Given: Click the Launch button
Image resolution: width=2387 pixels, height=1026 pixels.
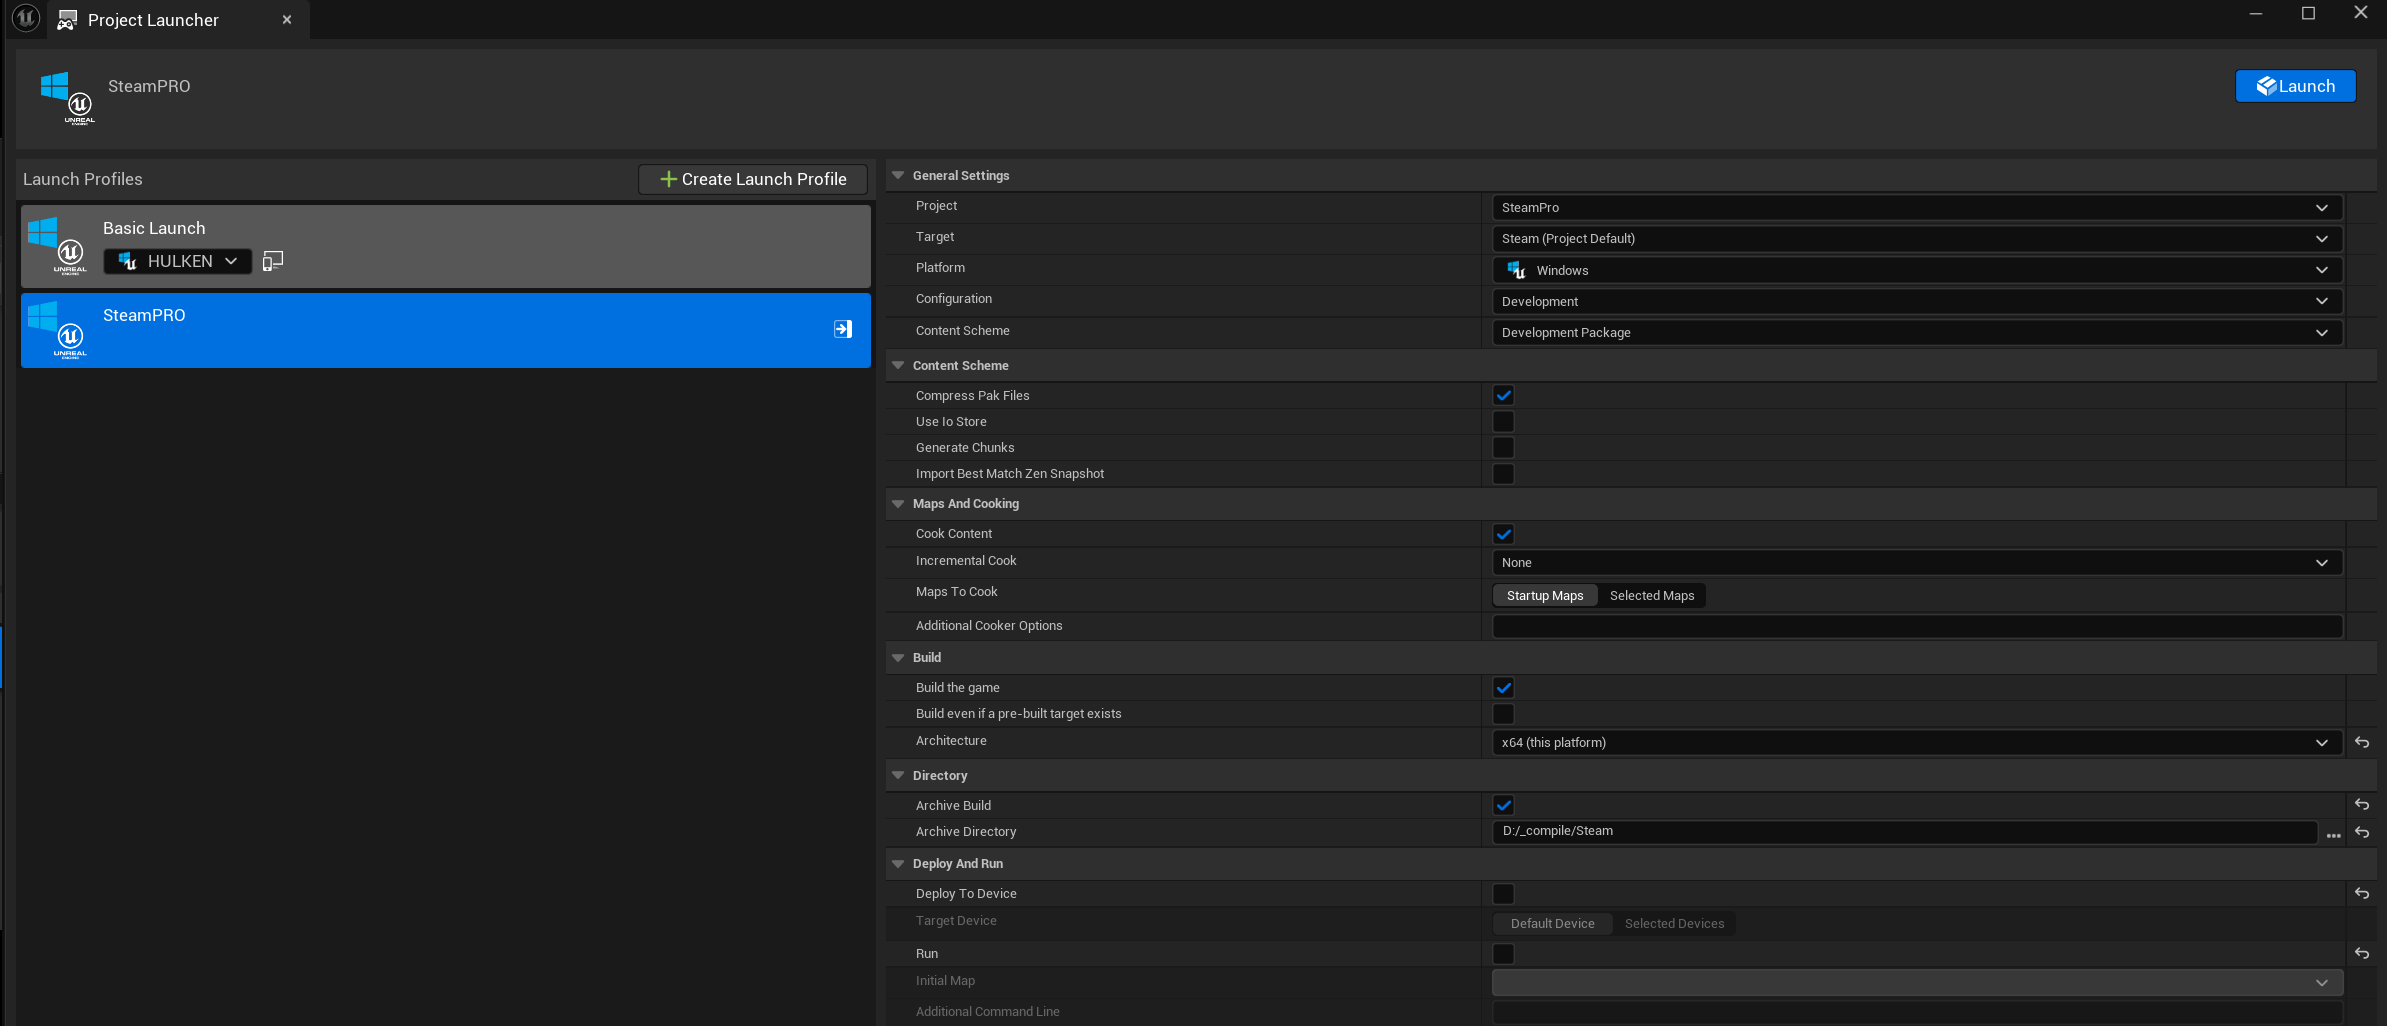Looking at the screenshot, I should pyautogui.click(x=2295, y=86).
